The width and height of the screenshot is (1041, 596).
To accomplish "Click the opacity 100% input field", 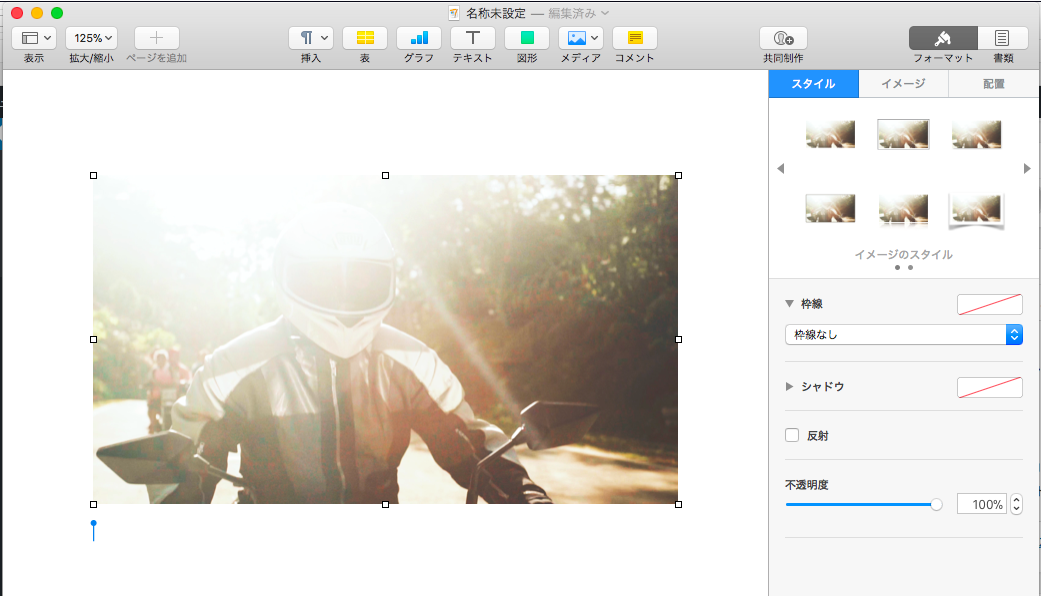I will click(981, 505).
